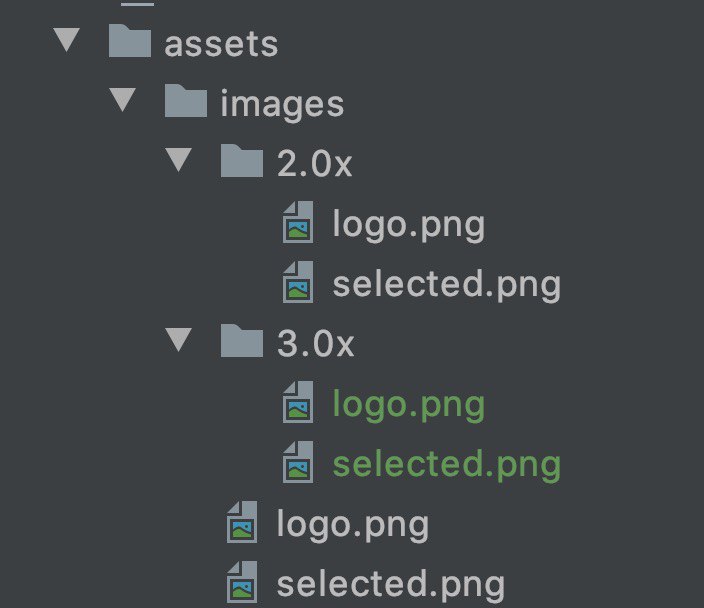704x608 pixels.
Task: Select bottom logo.png in images root
Action: [x=353, y=524]
